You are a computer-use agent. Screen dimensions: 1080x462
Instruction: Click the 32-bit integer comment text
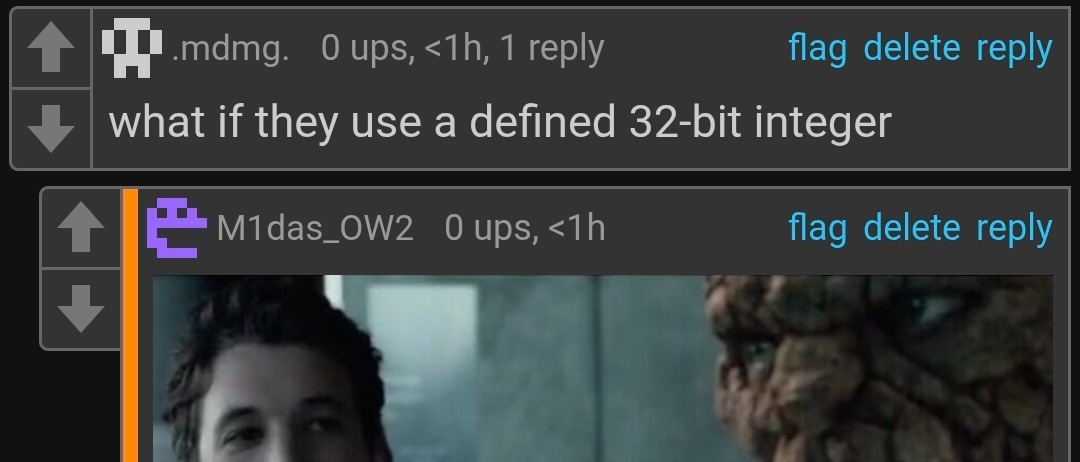(500, 123)
